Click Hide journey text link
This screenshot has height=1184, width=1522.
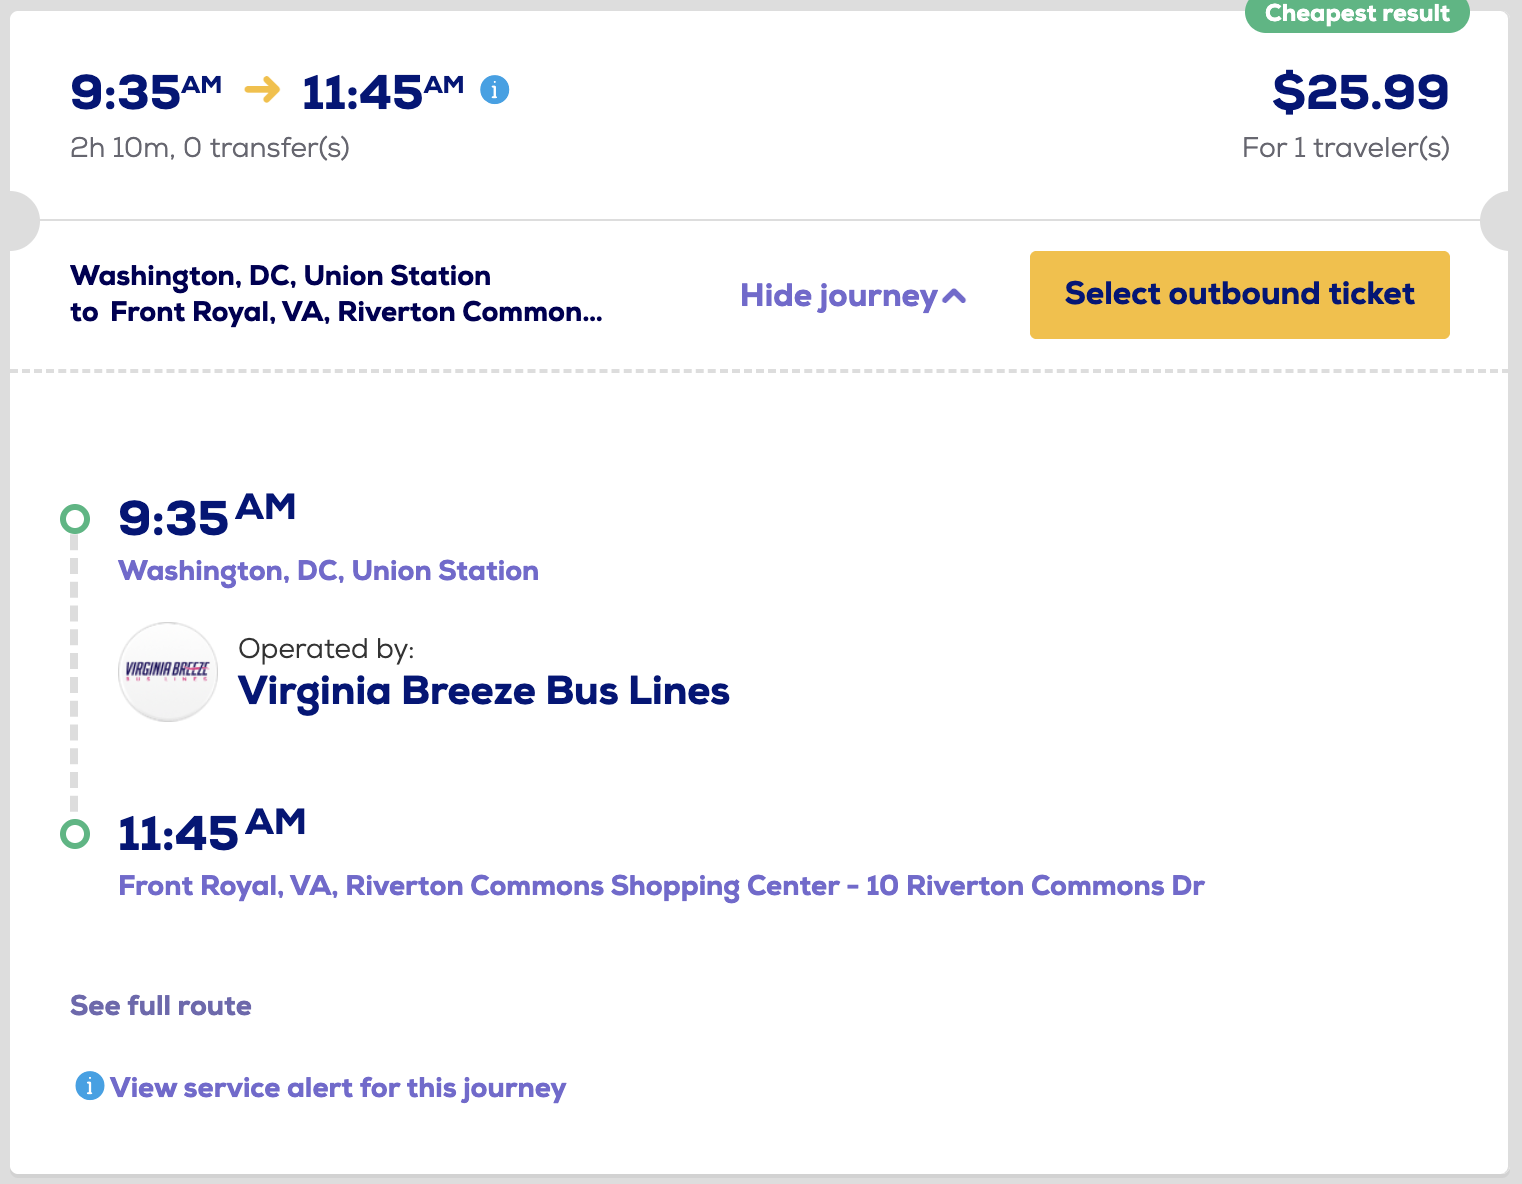click(838, 296)
